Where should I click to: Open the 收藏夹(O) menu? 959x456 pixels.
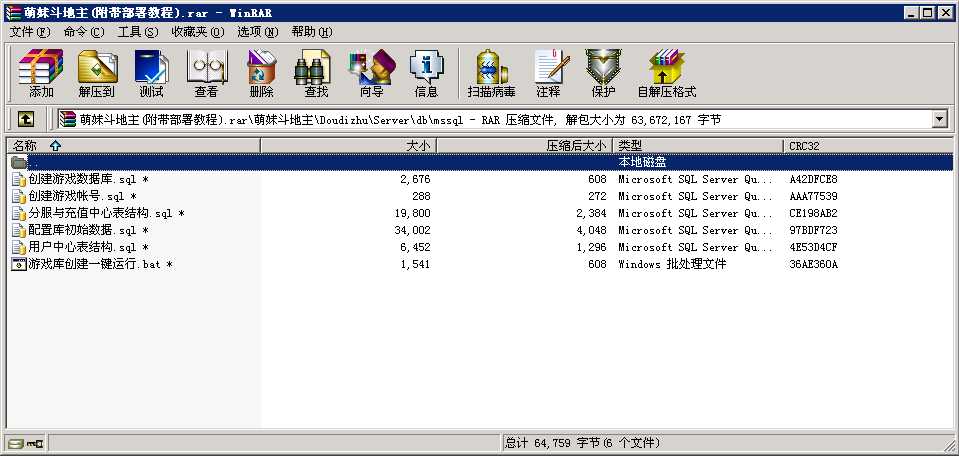(198, 32)
